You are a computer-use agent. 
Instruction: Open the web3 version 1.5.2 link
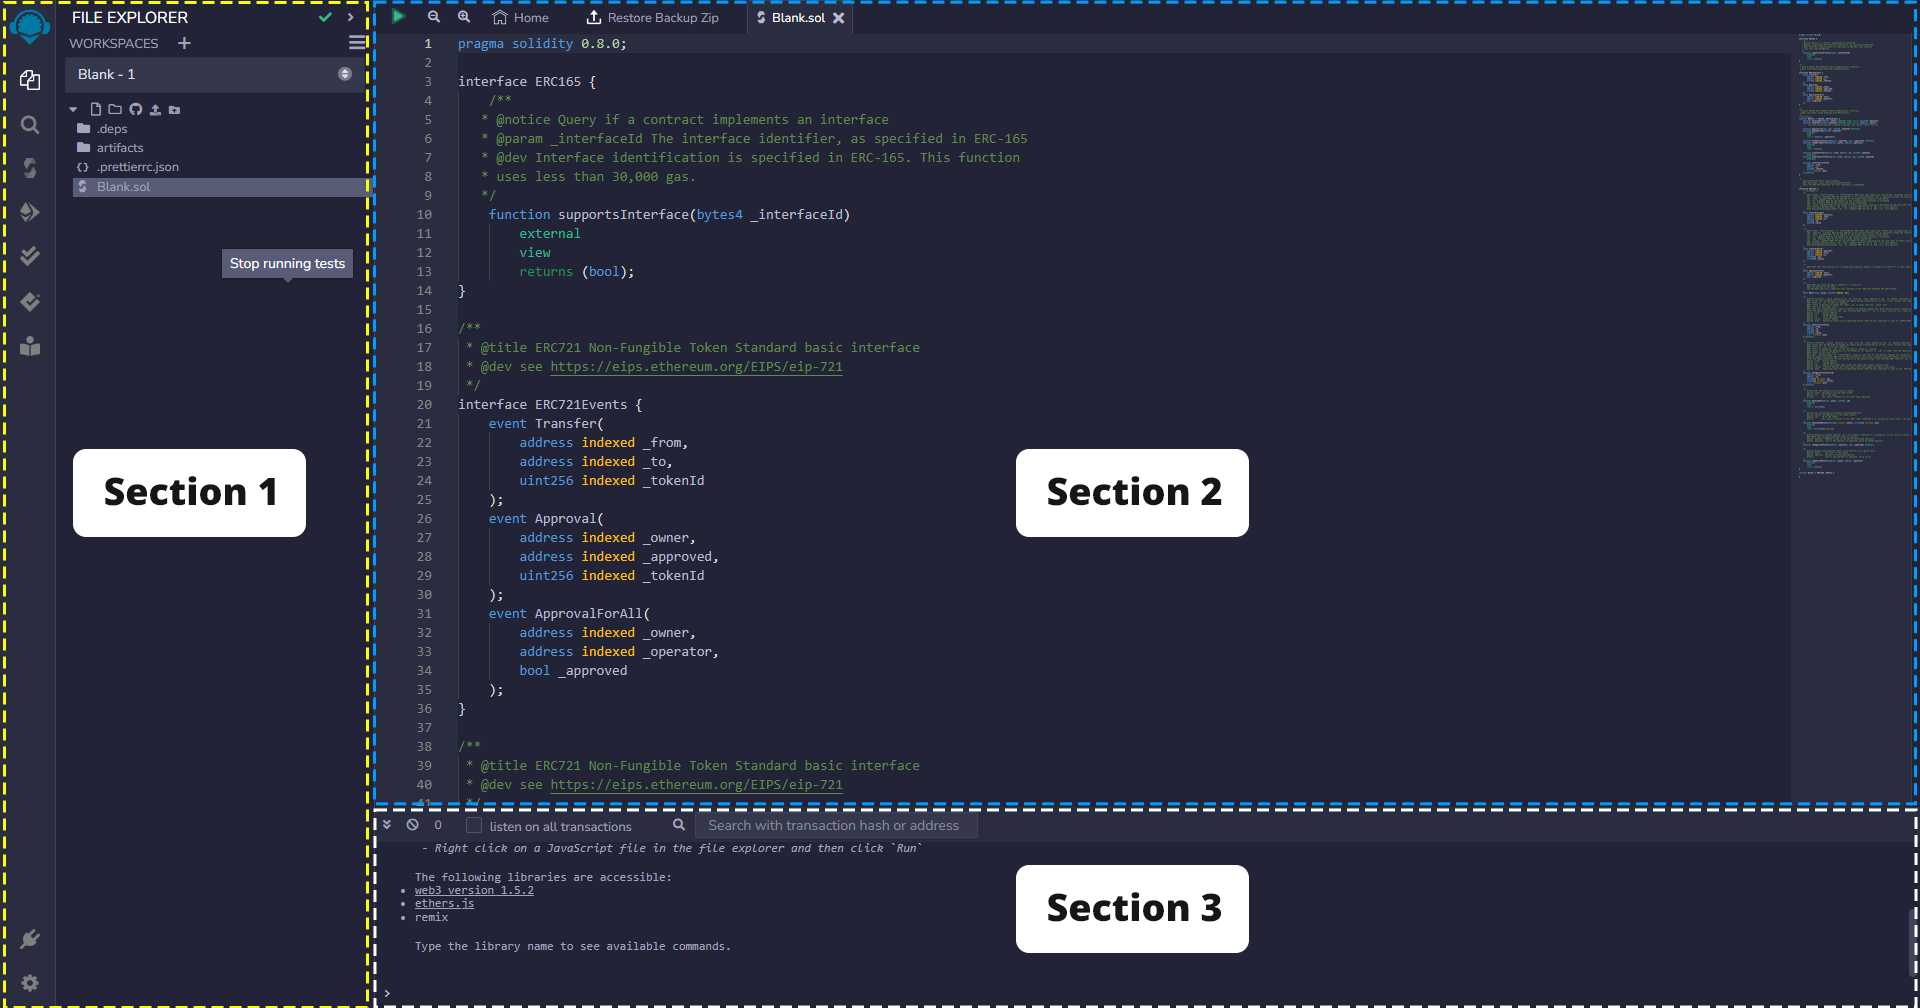(x=474, y=890)
